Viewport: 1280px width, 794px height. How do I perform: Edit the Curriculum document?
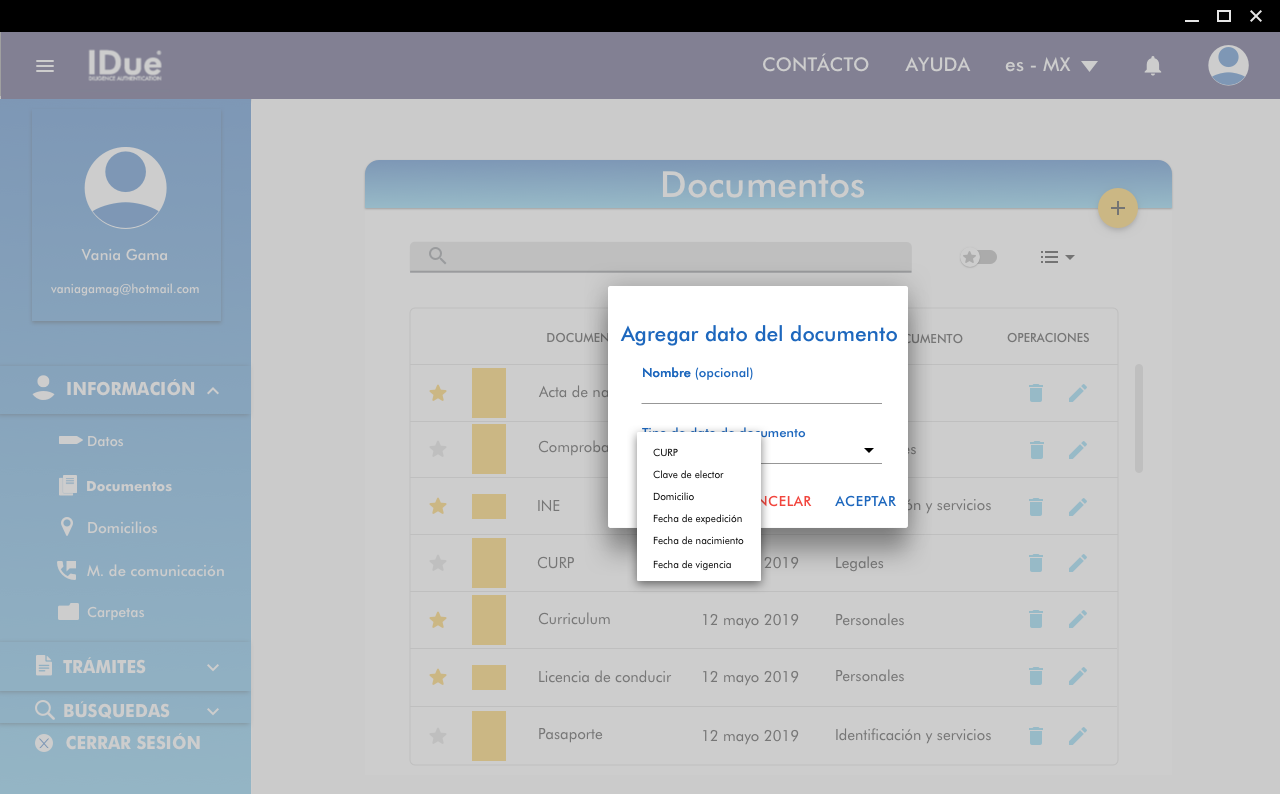1077,620
